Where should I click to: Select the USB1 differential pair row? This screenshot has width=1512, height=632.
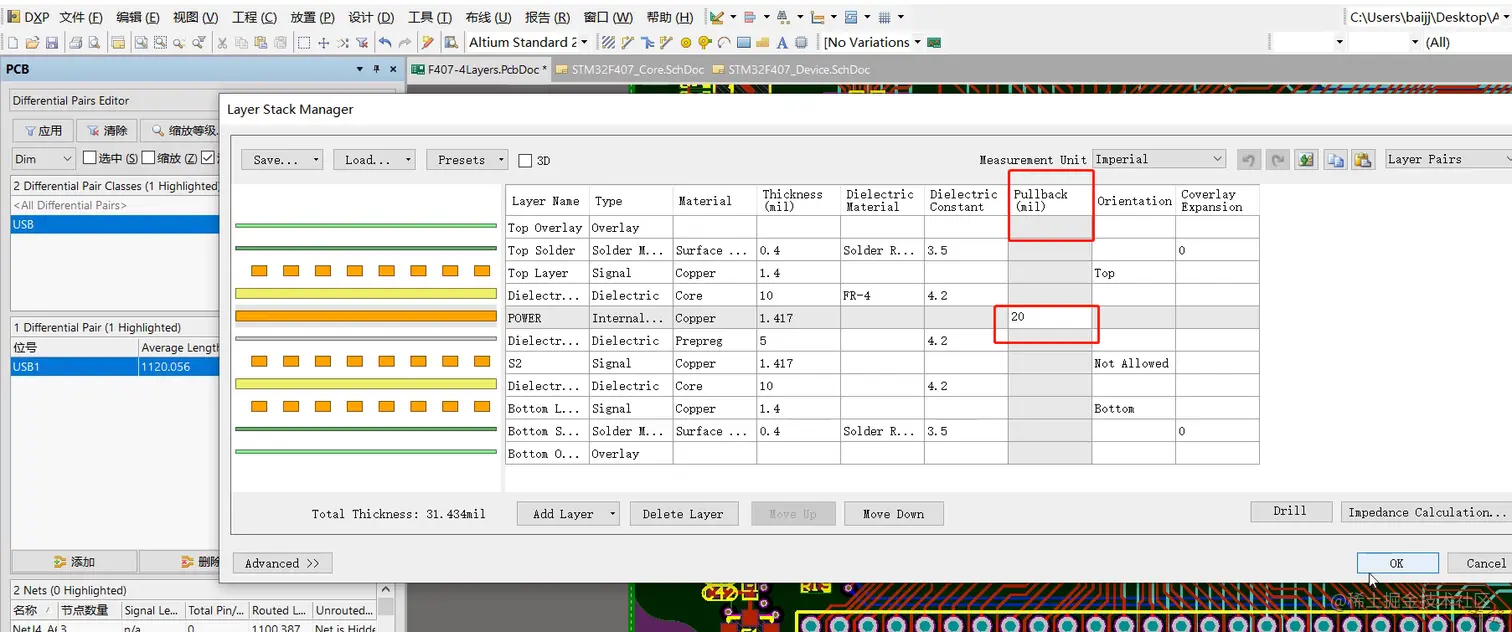pos(114,367)
